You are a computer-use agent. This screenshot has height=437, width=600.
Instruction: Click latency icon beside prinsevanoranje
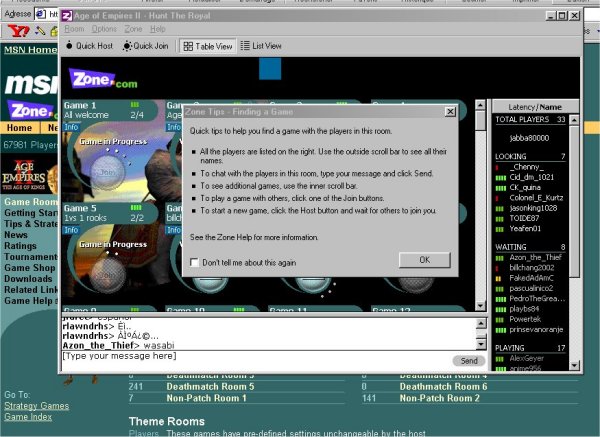501,330
